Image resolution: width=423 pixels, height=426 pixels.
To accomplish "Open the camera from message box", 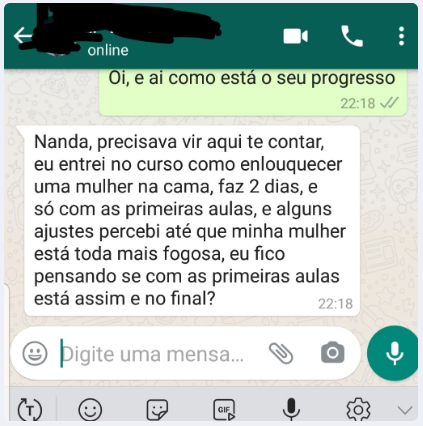I will 332,352.
